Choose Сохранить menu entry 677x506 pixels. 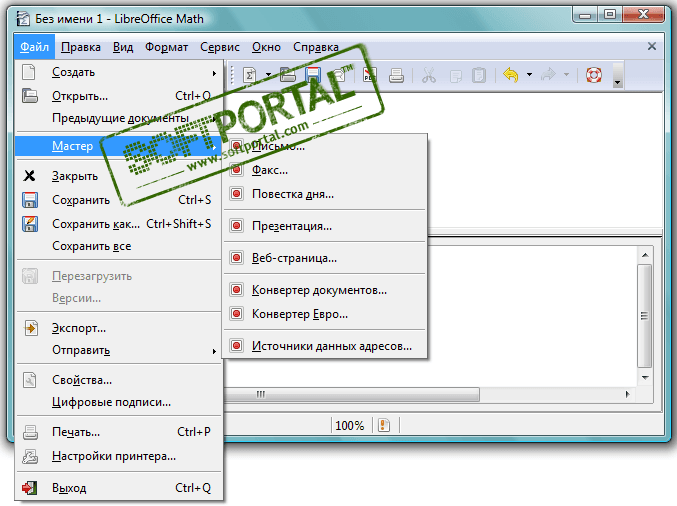[x=119, y=200]
